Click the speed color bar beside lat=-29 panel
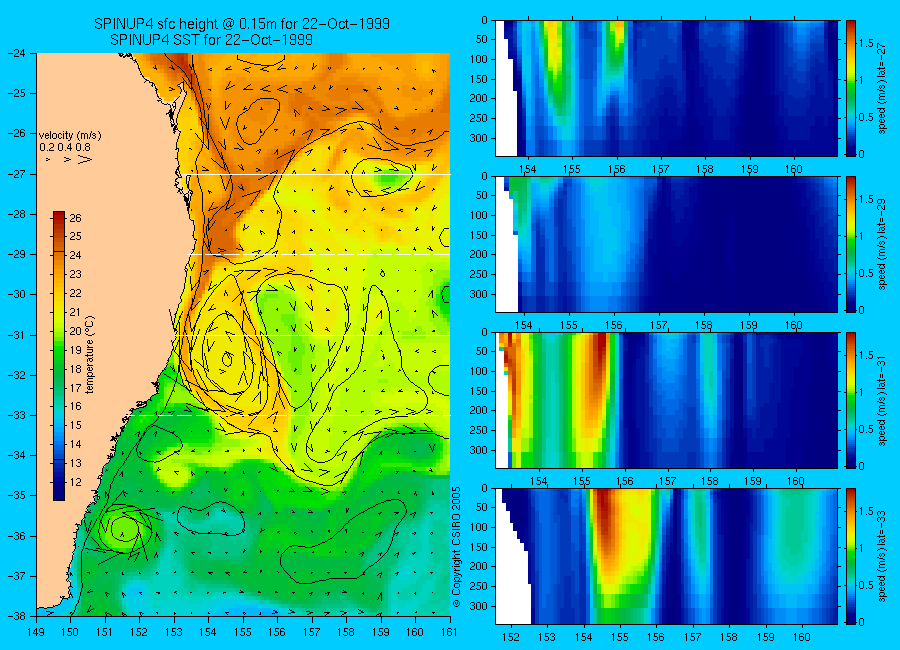This screenshot has height=650, width=900. coord(851,244)
